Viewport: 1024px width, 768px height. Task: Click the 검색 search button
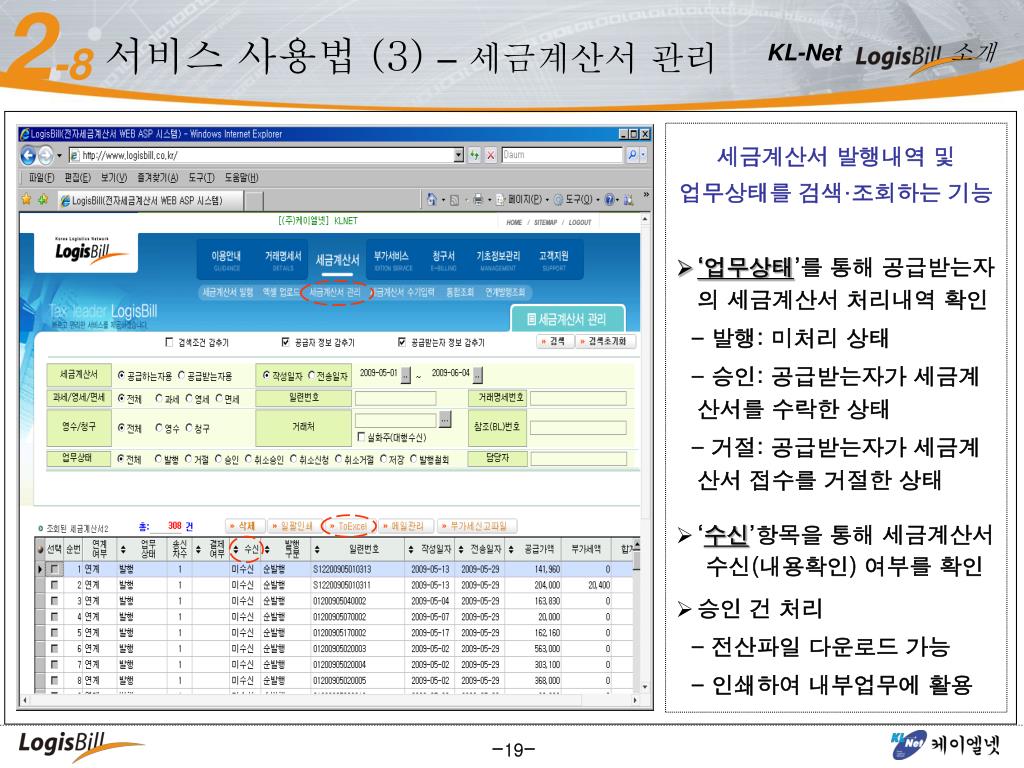click(553, 342)
